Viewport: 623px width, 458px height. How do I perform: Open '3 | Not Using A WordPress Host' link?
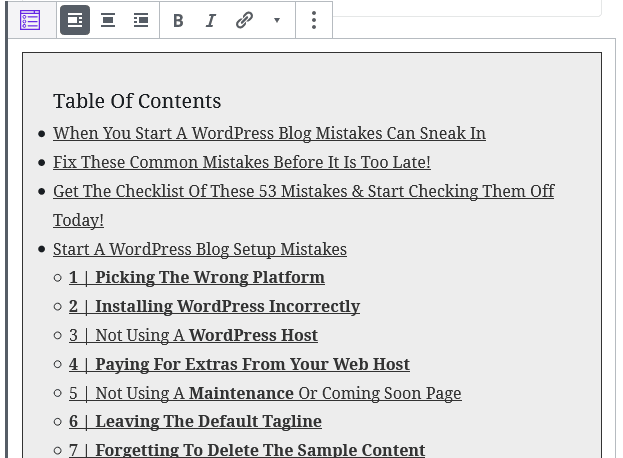[x=193, y=336]
